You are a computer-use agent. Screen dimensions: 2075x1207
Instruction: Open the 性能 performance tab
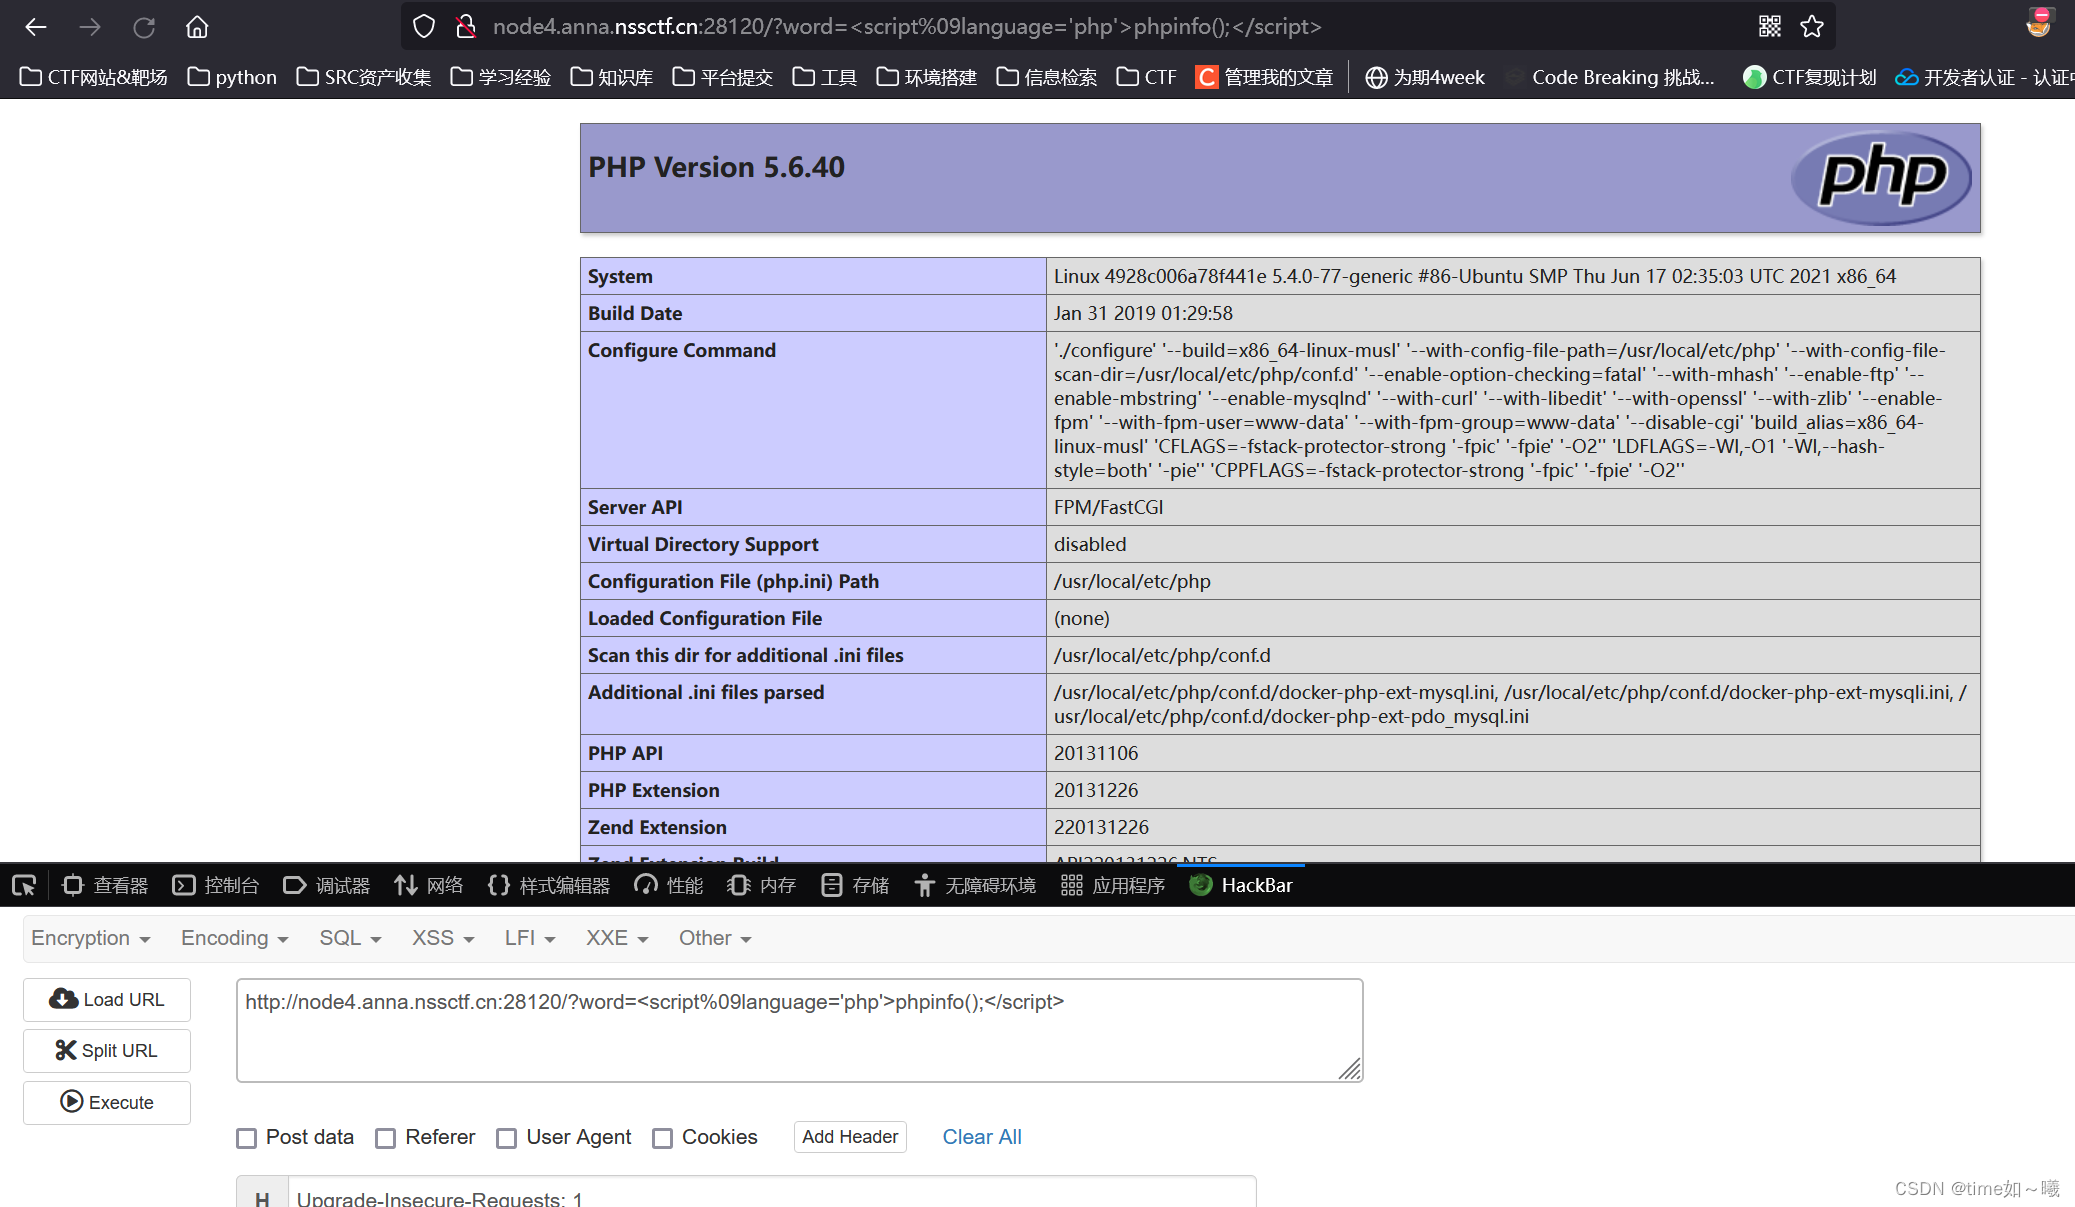[669, 885]
